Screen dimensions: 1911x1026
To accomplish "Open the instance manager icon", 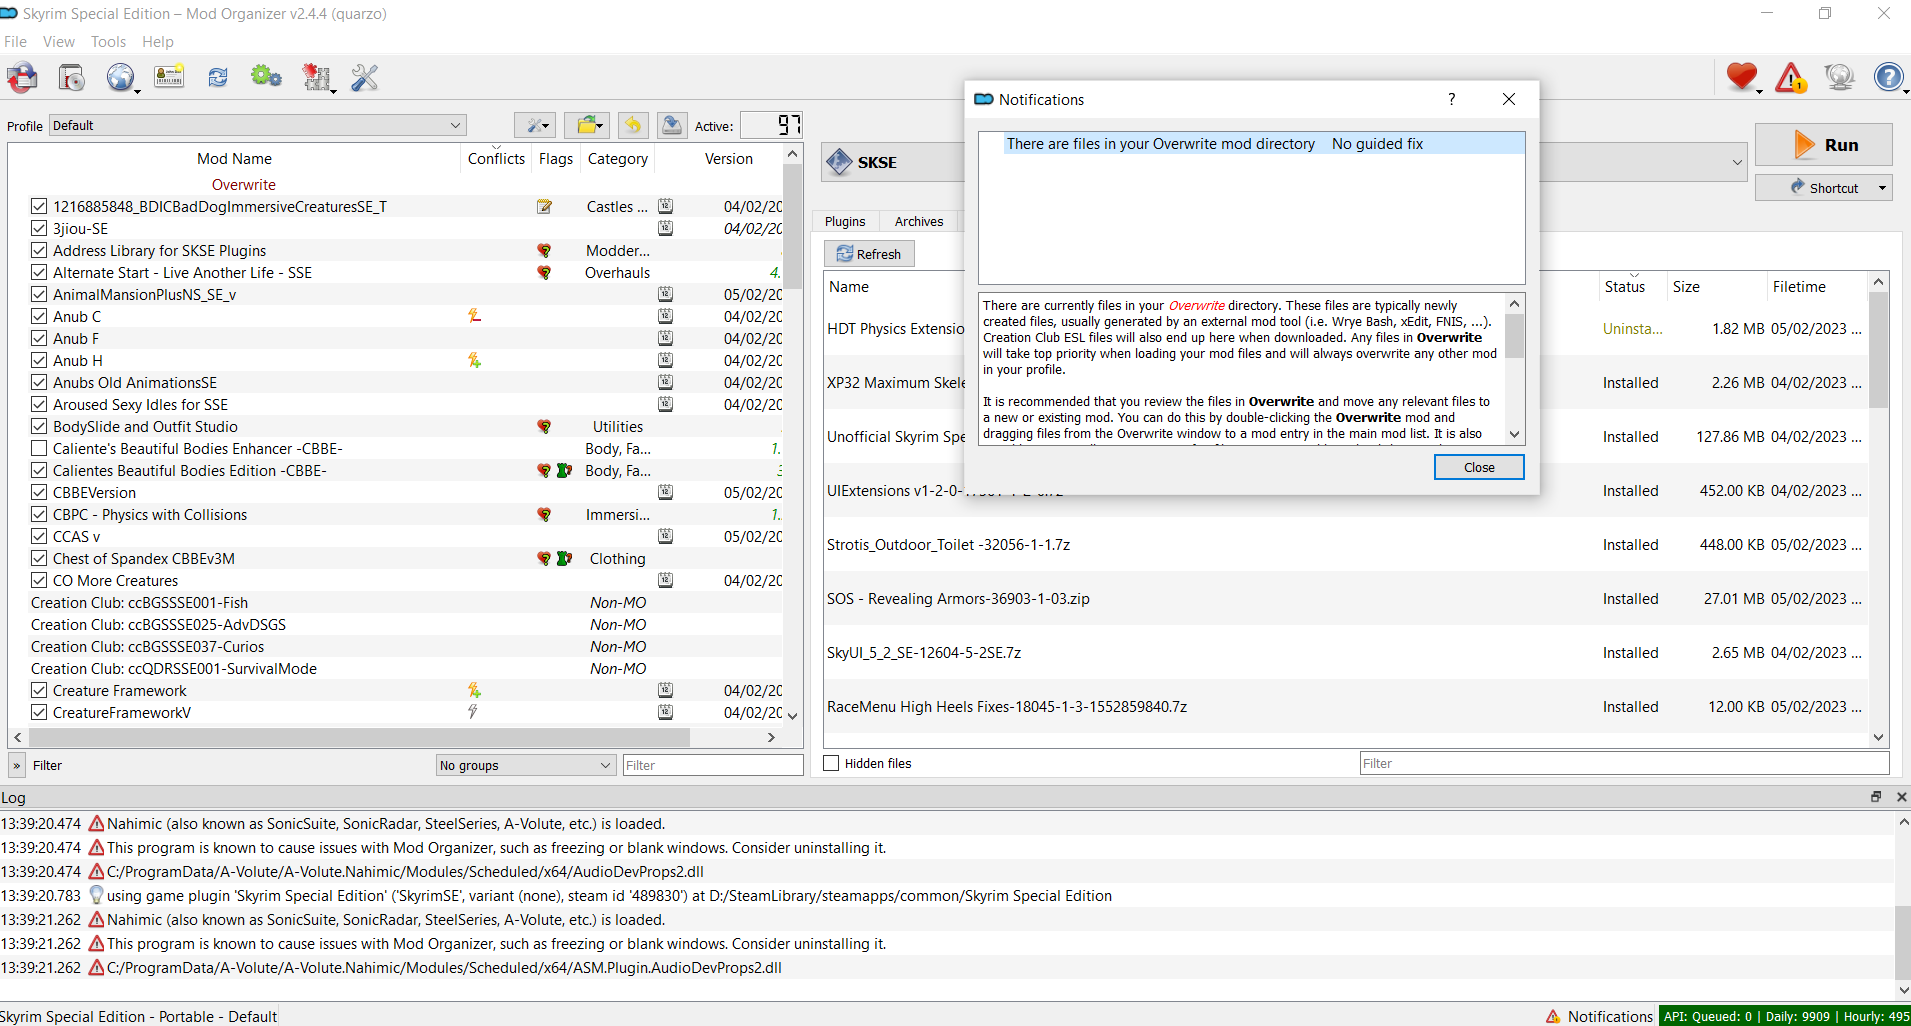I will (22, 77).
